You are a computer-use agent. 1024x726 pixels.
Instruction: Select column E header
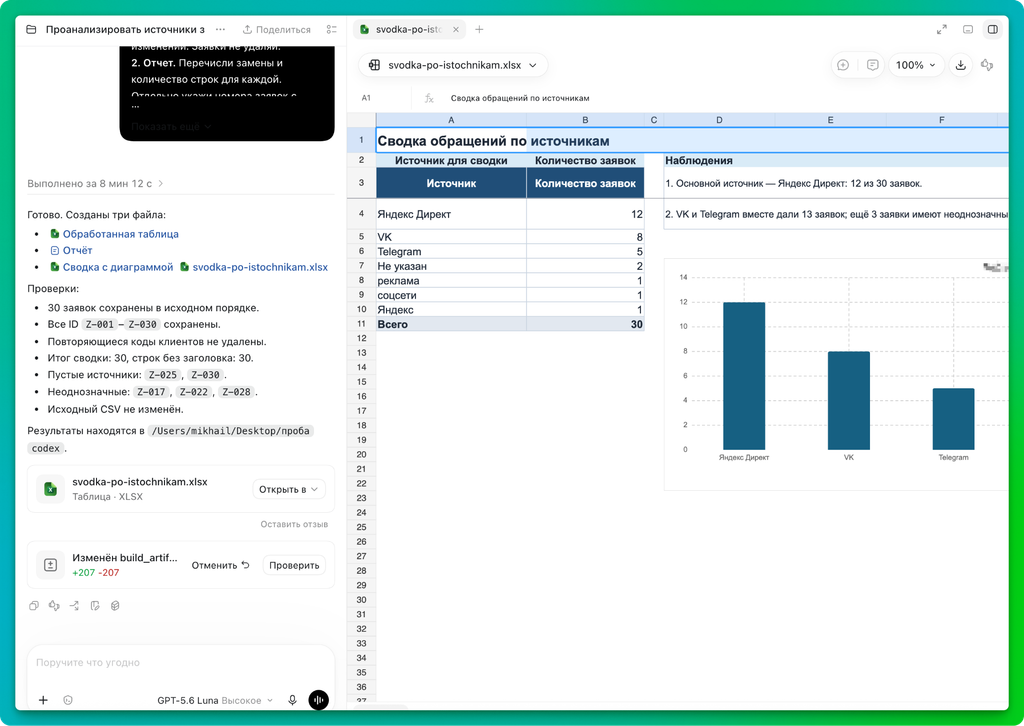pos(830,120)
